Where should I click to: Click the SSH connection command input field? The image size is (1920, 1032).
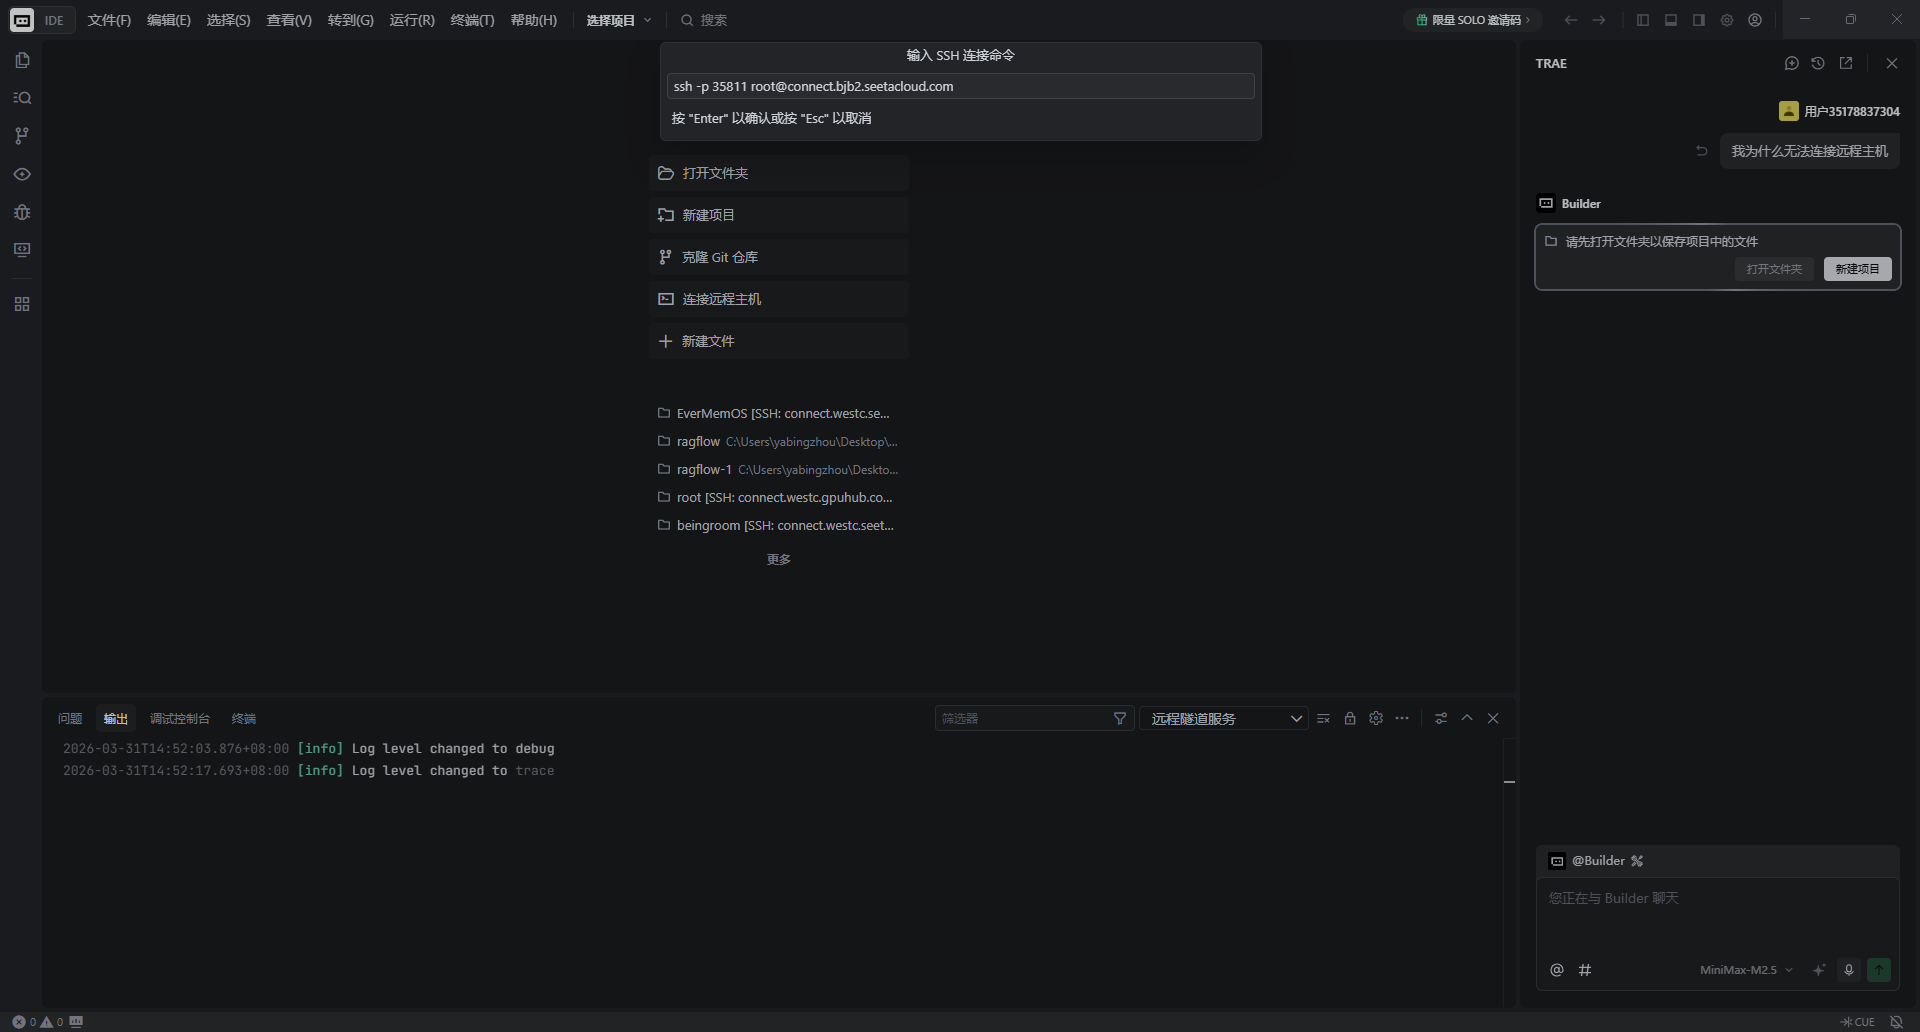[x=960, y=86]
